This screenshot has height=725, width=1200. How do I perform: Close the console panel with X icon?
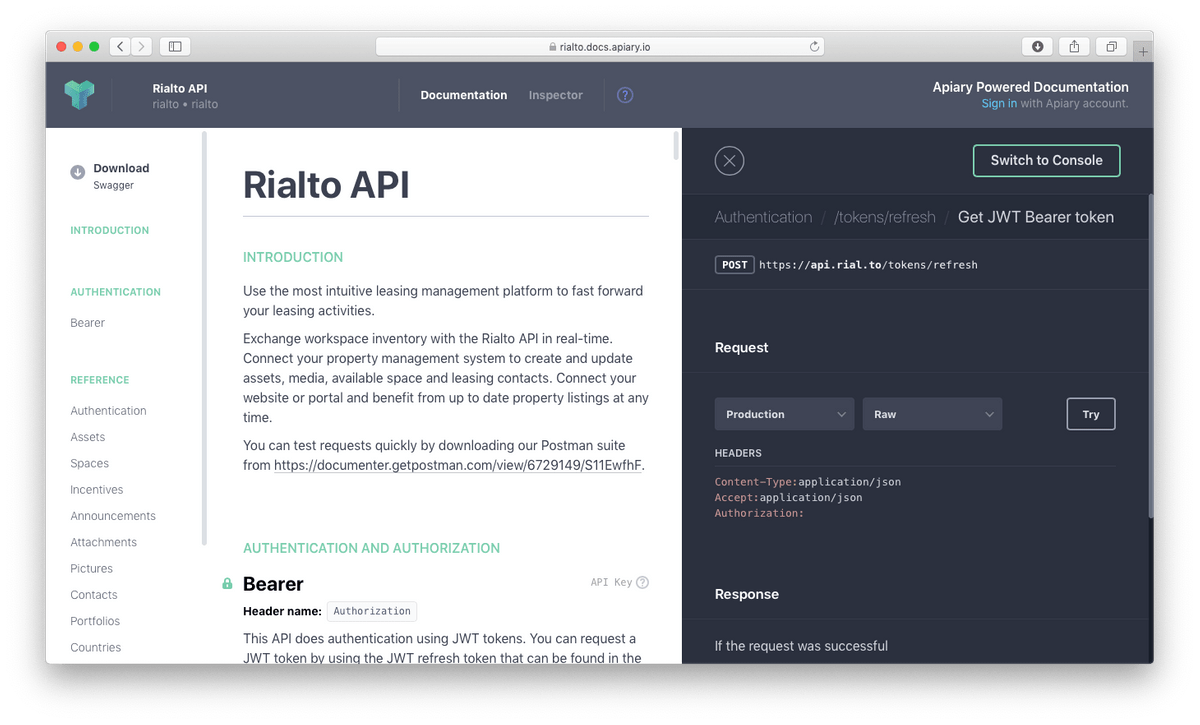729,160
